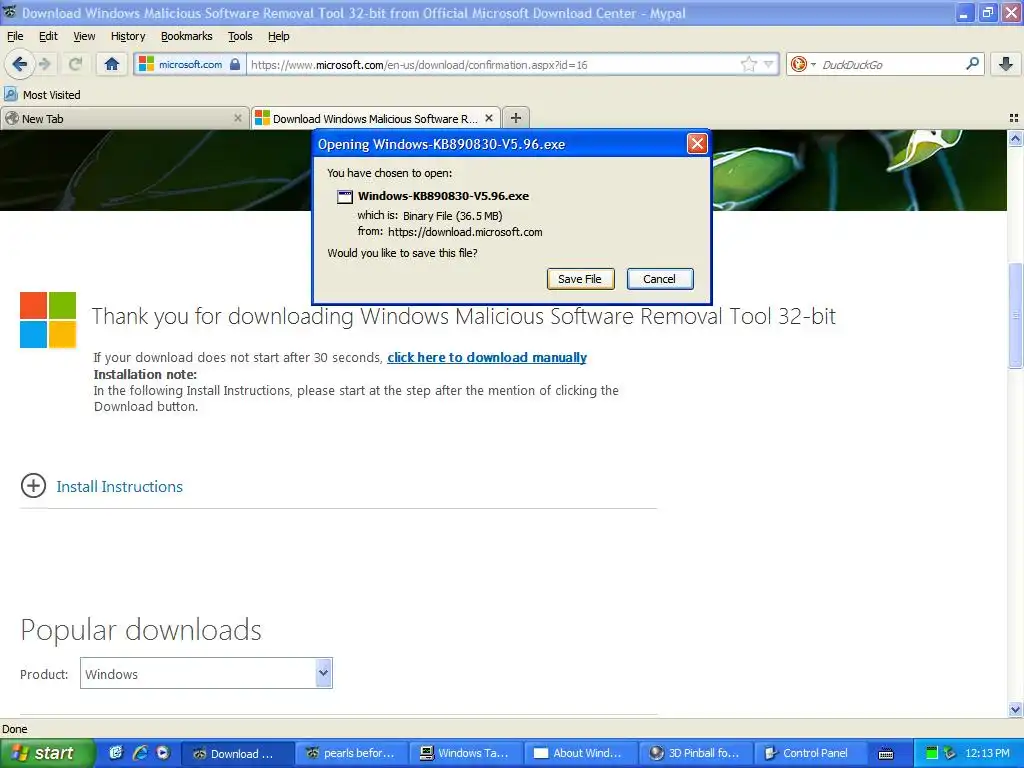Launch Internet Explorer from quick launch
Image resolution: width=1024 pixels, height=768 pixels.
[140, 753]
